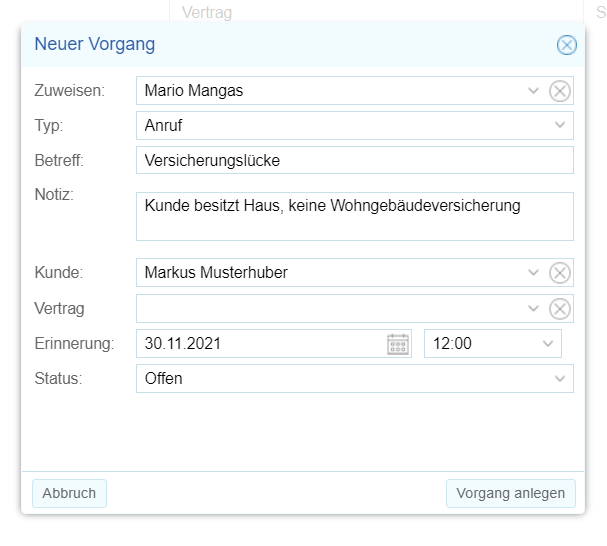Expand the Zuweisen dropdown list
This screenshot has height=546, width=607.
coord(534,91)
